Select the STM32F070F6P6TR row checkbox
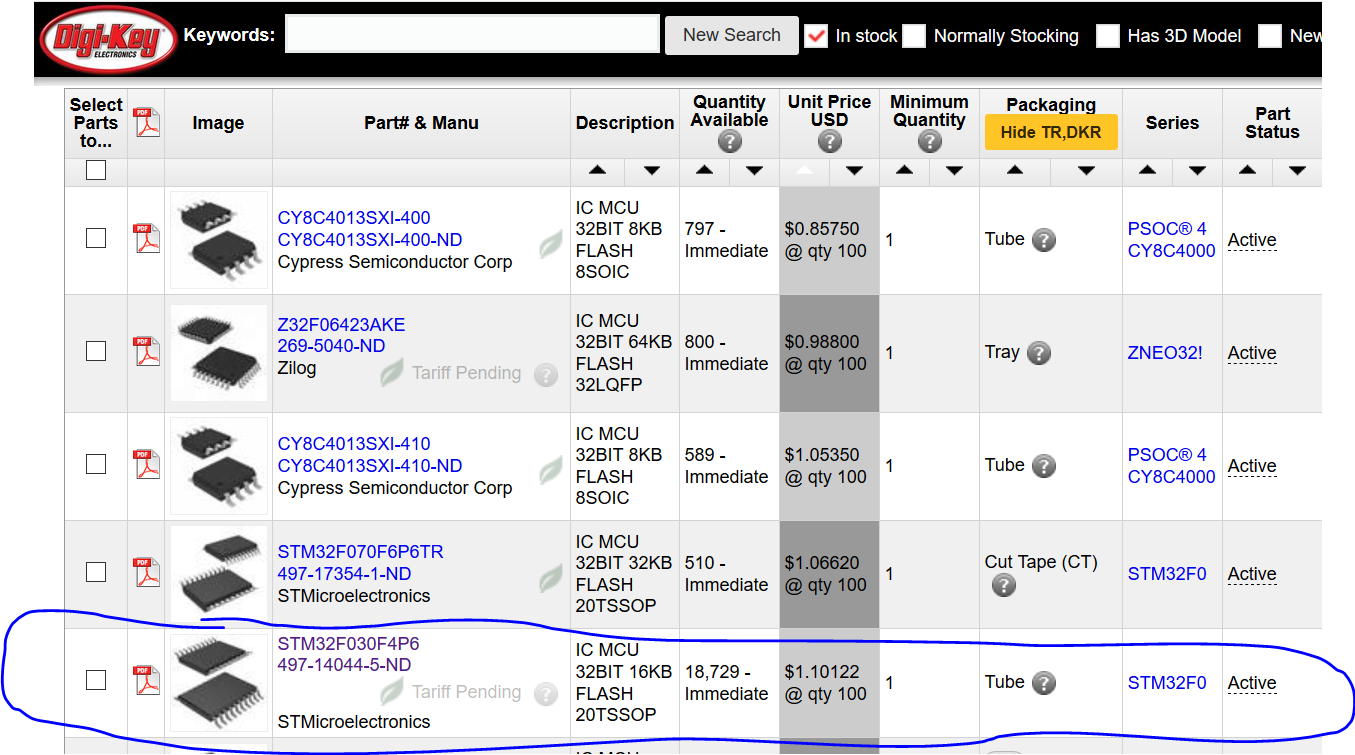The image size is (1355, 755). pos(96,572)
